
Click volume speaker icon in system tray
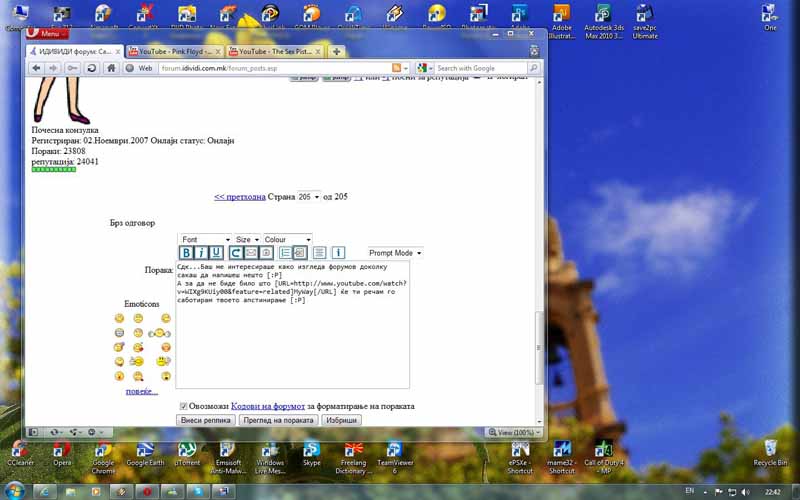745,492
